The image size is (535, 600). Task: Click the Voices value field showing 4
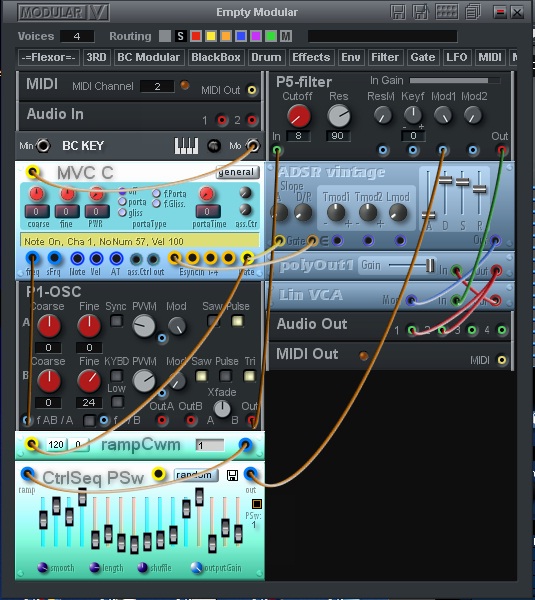(77, 36)
